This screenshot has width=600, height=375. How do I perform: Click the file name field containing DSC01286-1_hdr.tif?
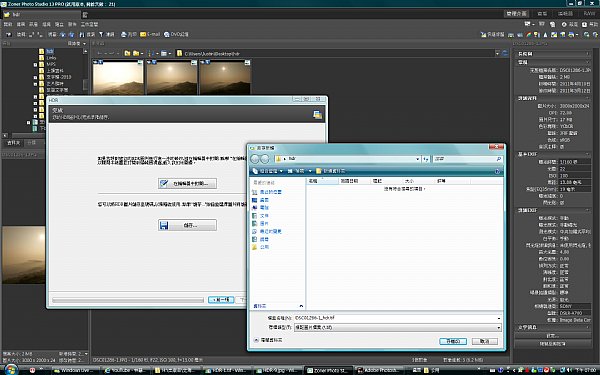tap(398, 318)
